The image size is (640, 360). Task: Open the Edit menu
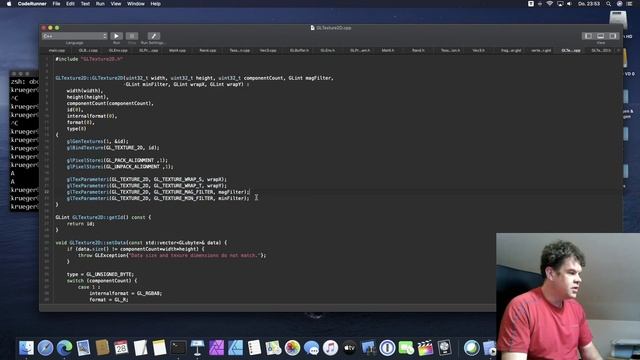pos(70,4)
